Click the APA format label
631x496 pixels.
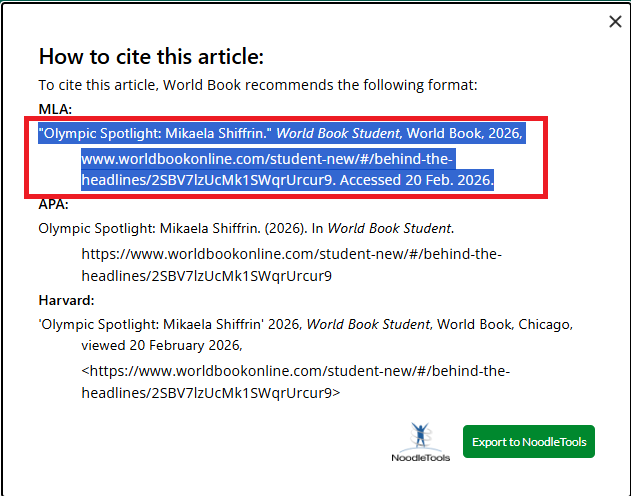point(53,205)
